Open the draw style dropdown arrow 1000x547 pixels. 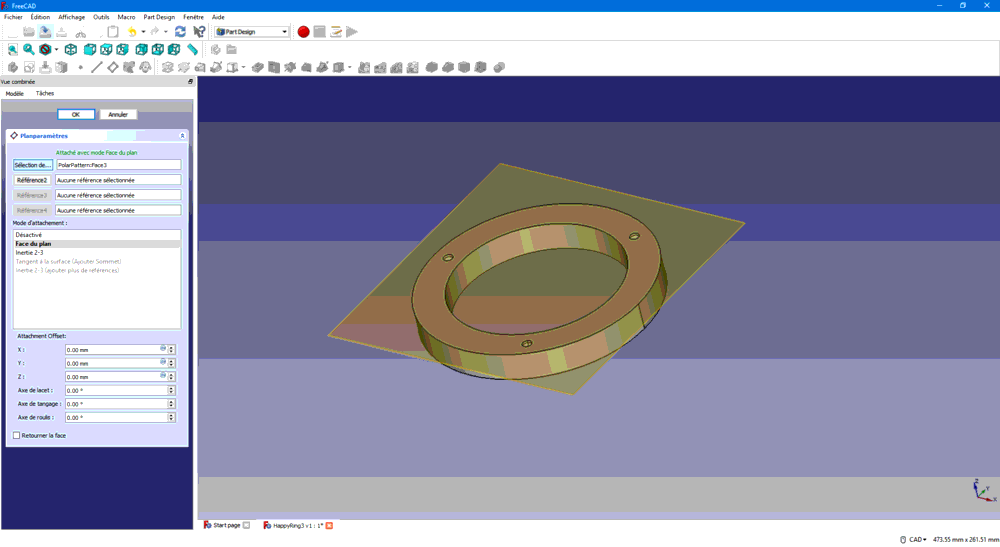click(x=56, y=49)
